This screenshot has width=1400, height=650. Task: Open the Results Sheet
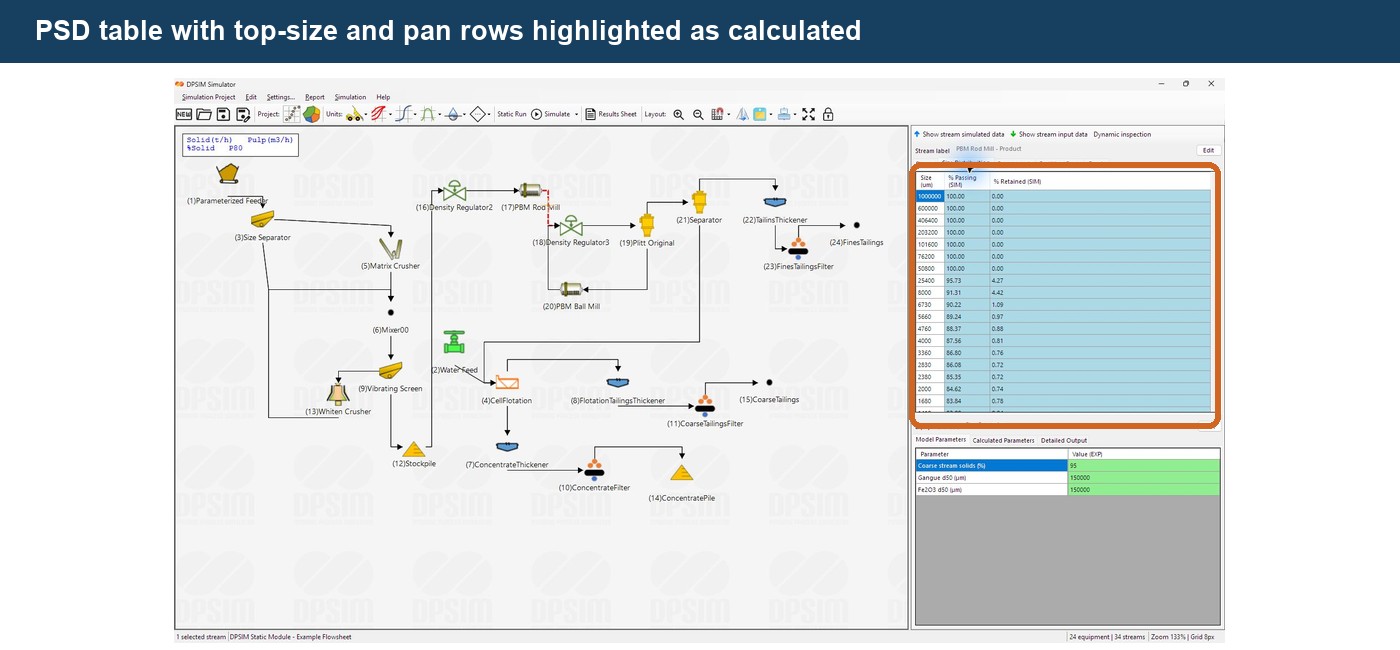611,114
